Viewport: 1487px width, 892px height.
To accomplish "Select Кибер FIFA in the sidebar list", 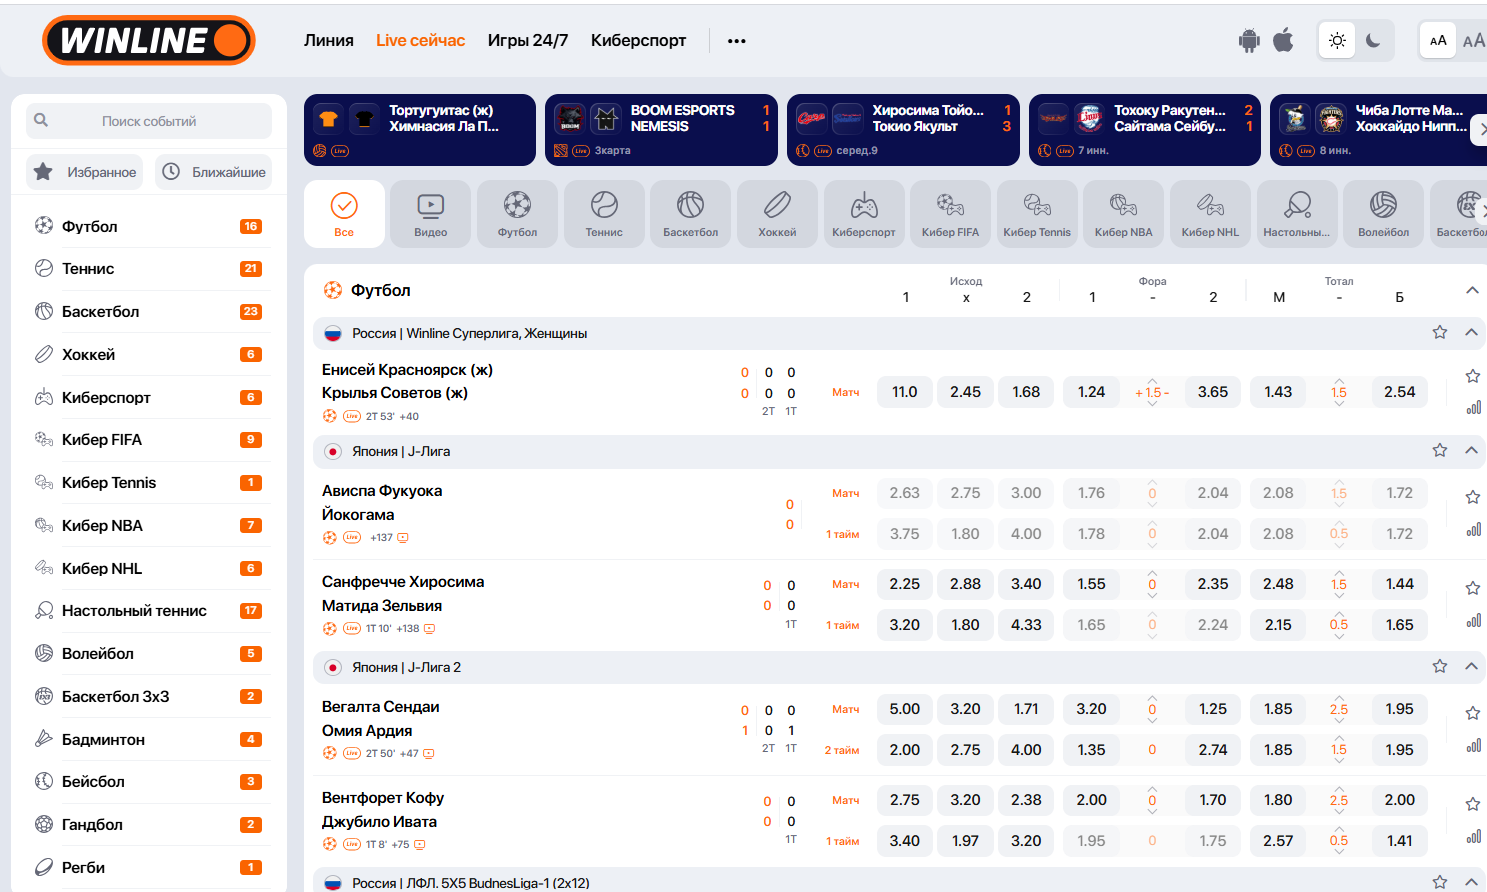I will [x=149, y=440].
